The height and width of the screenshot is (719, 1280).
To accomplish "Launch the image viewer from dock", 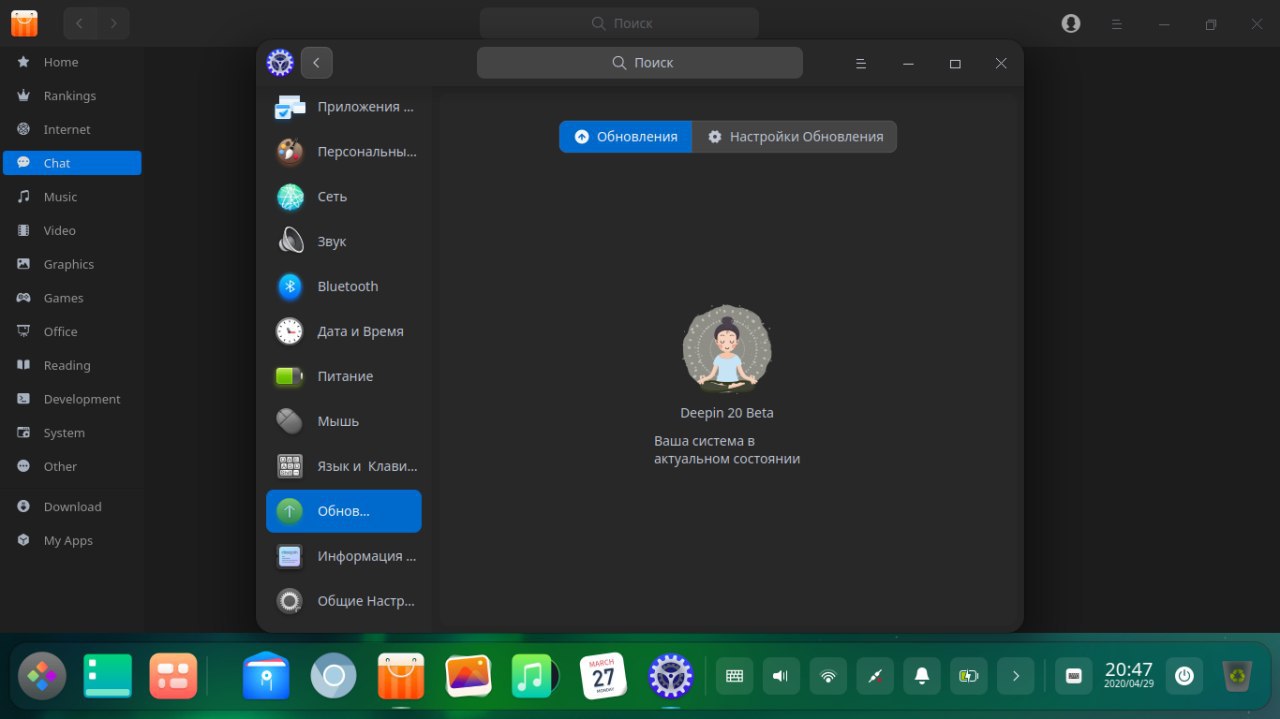I will click(x=468, y=676).
